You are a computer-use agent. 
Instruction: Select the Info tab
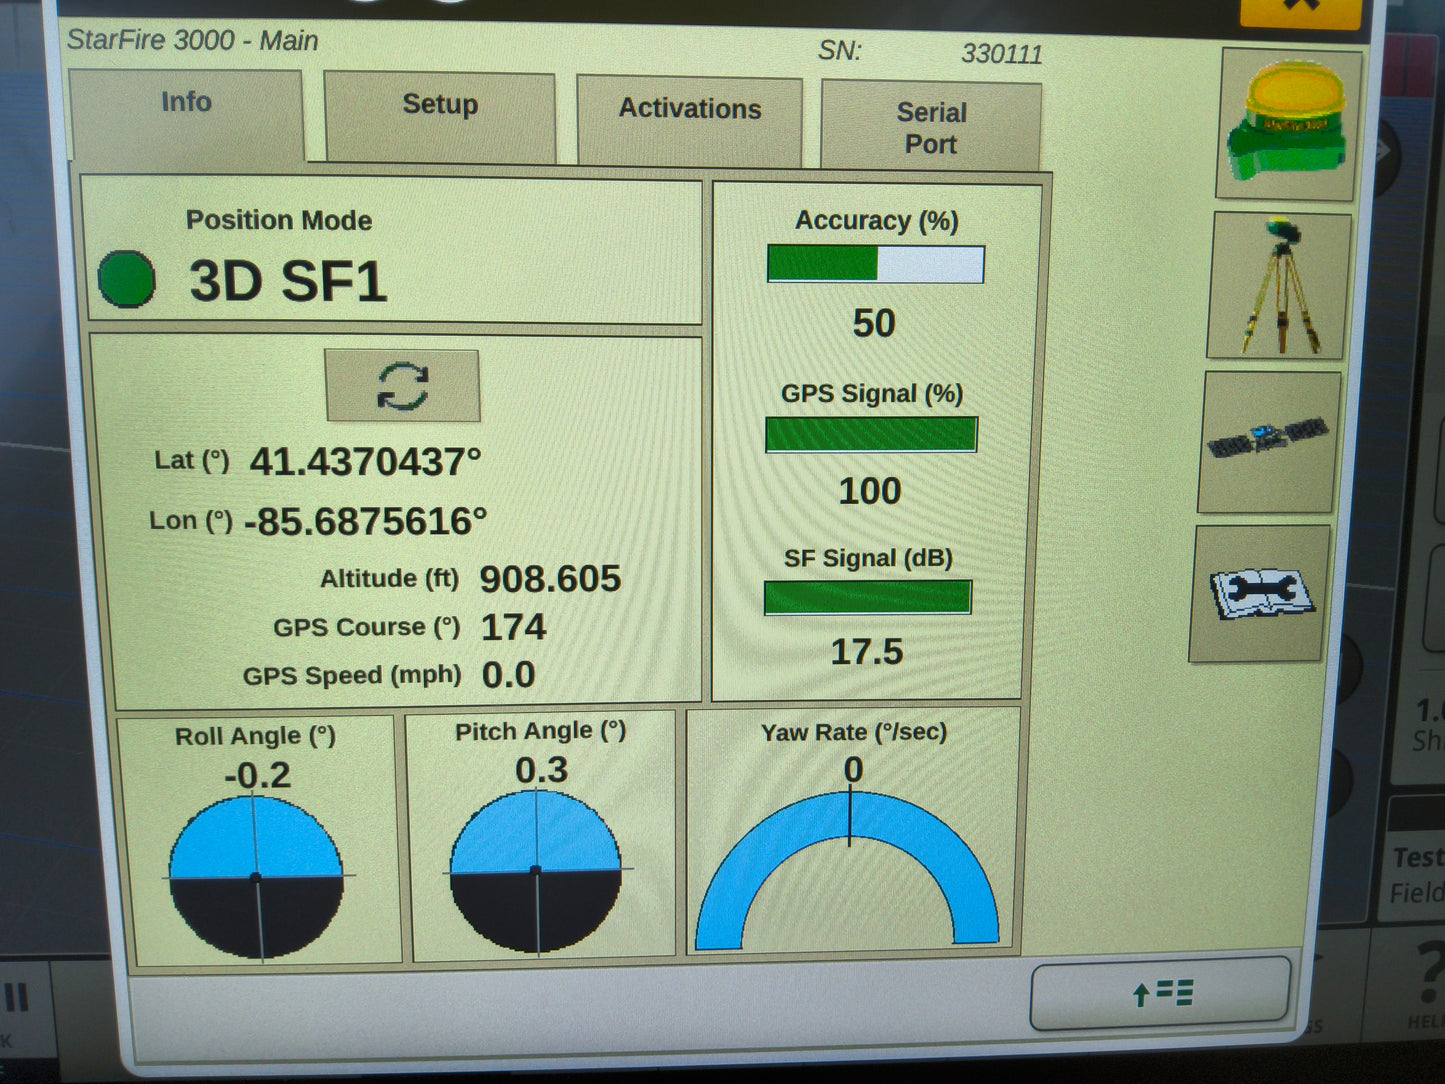click(x=186, y=102)
